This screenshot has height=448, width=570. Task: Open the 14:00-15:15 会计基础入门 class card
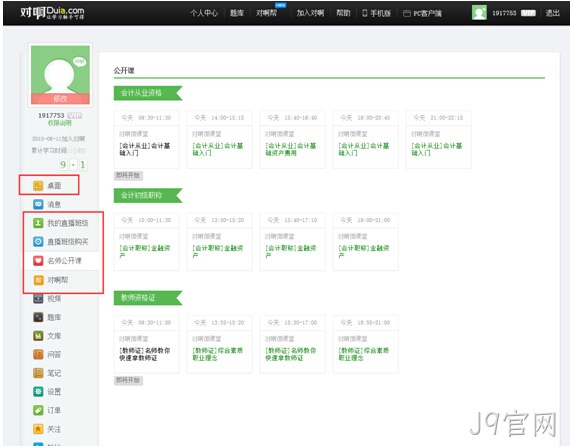220,139
